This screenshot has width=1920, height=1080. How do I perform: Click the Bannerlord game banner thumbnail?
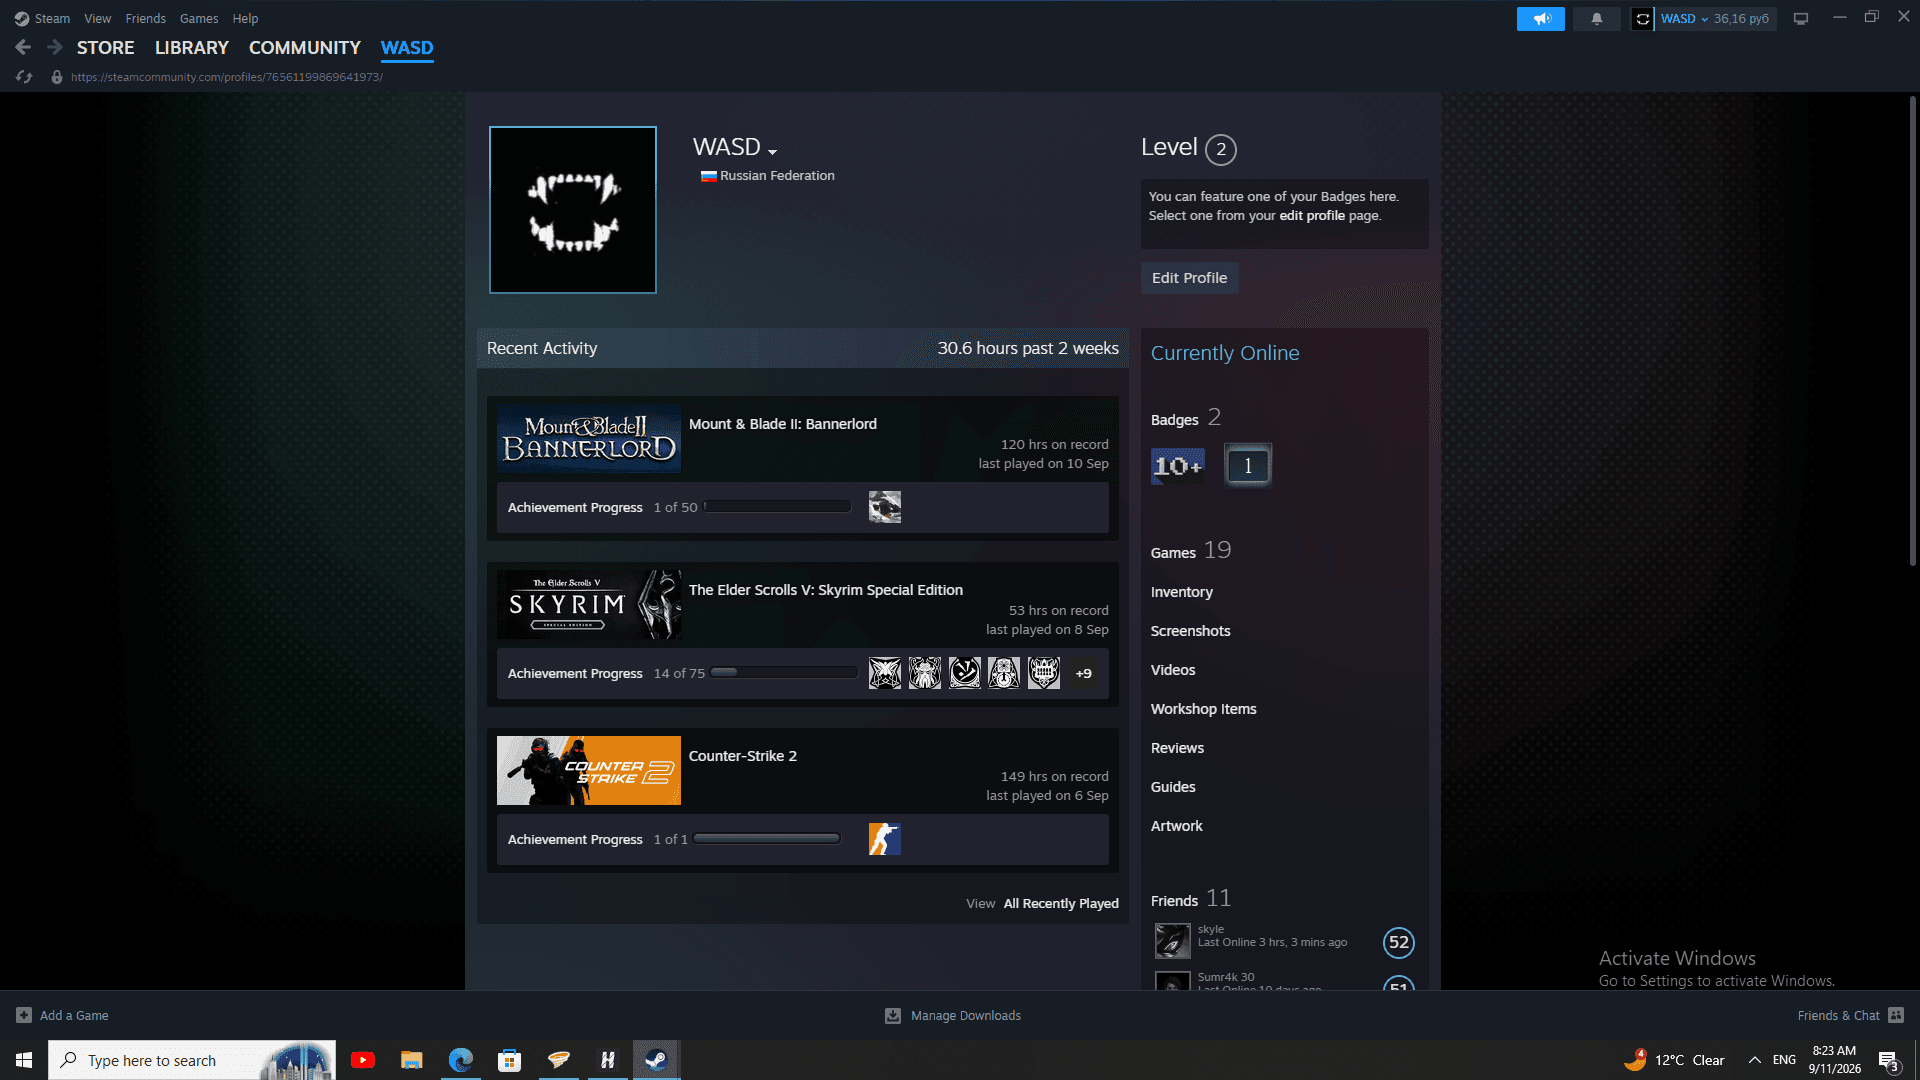[589, 439]
